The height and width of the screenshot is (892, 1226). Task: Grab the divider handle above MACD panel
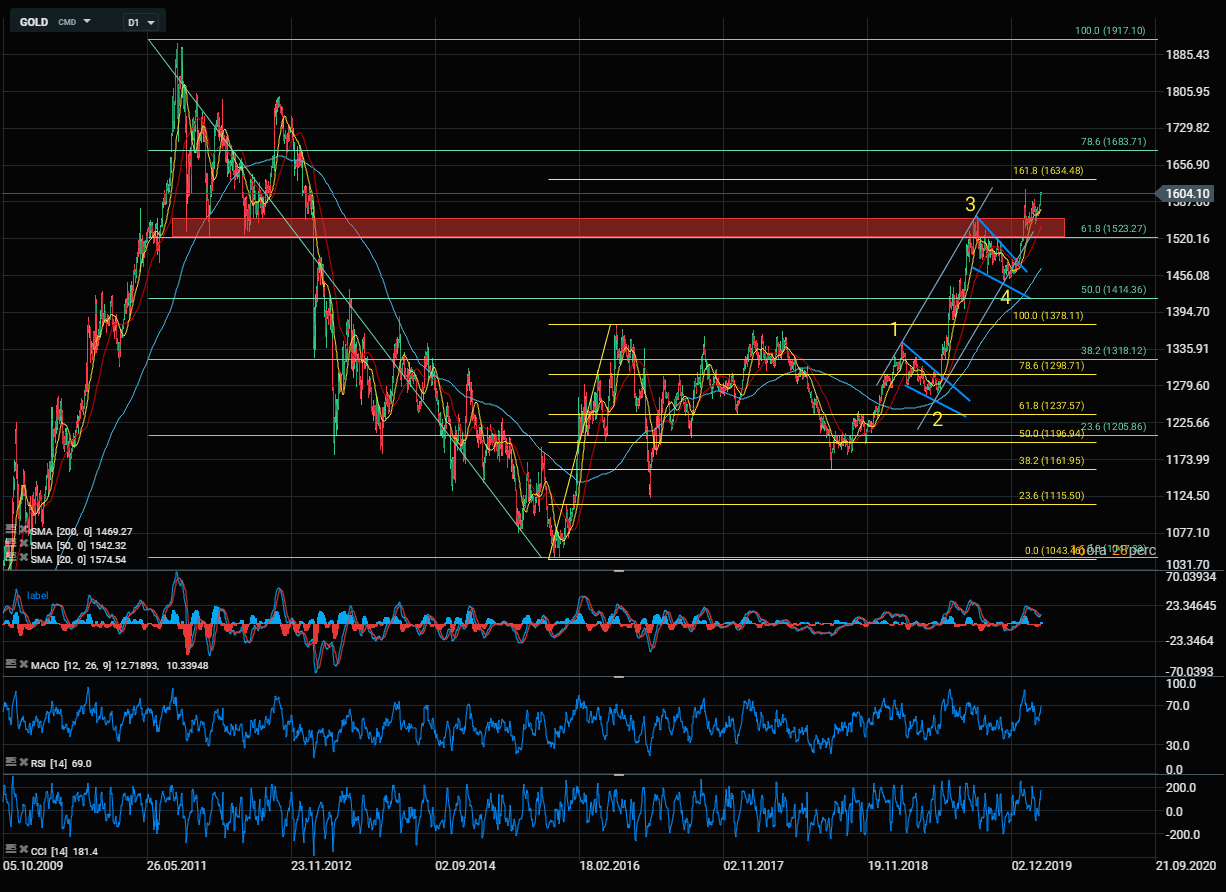(619, 570)
